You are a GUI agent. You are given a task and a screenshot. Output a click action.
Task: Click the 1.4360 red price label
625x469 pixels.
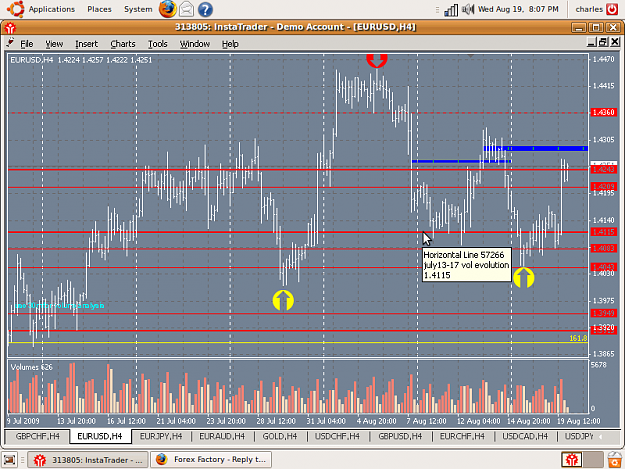tap(603, 113)
